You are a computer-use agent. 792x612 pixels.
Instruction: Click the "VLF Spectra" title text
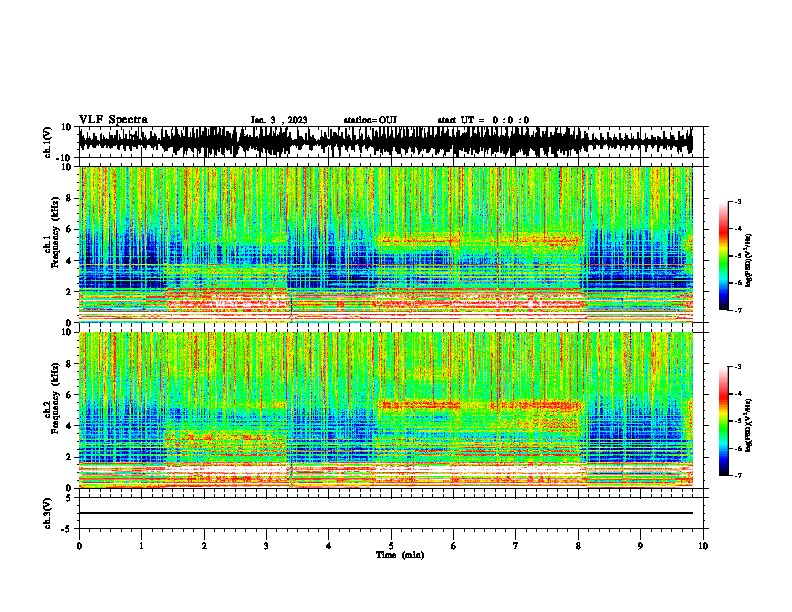(x=113, y=120)
